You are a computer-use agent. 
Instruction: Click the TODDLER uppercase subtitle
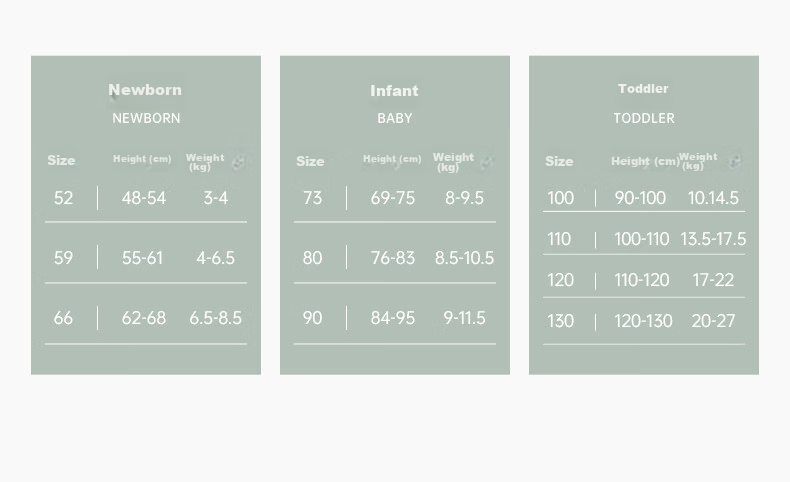644,118
